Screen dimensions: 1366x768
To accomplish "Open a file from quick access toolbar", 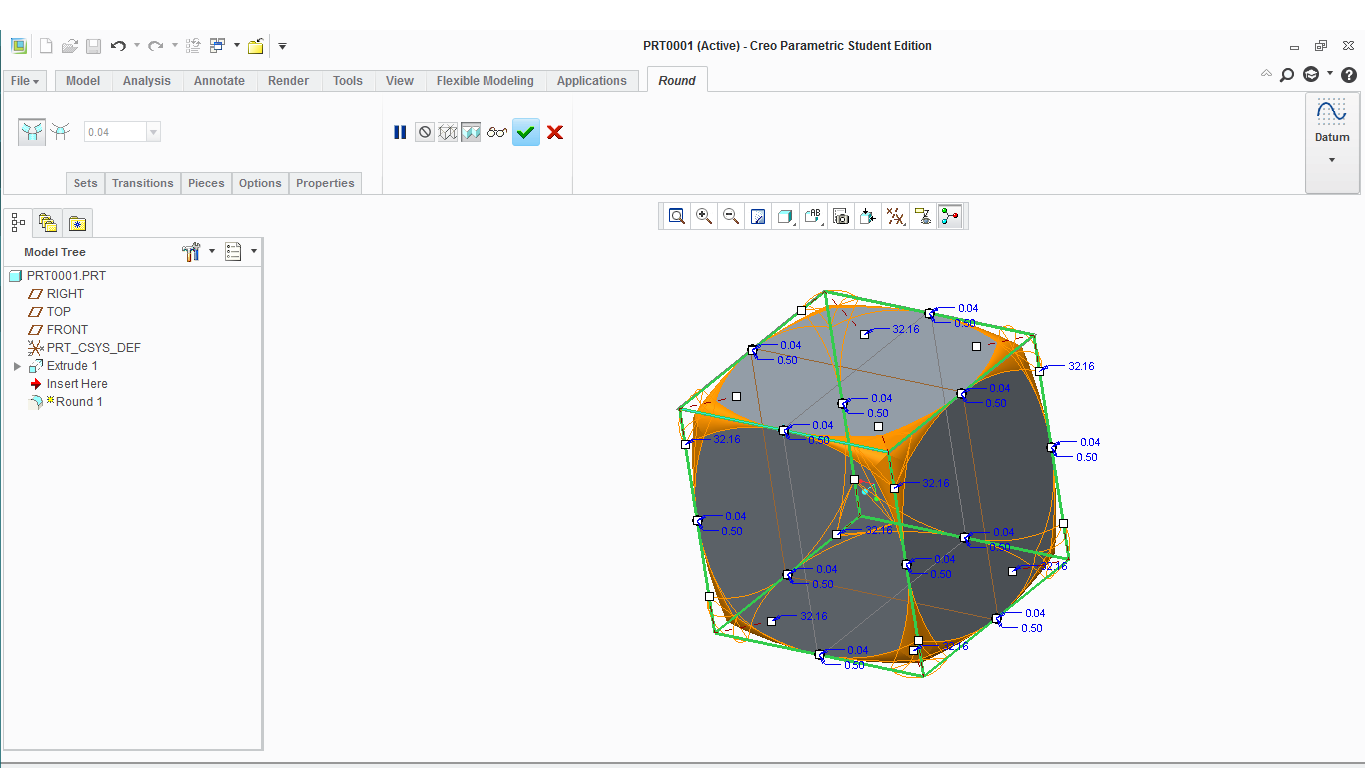I will coord(69,46).
